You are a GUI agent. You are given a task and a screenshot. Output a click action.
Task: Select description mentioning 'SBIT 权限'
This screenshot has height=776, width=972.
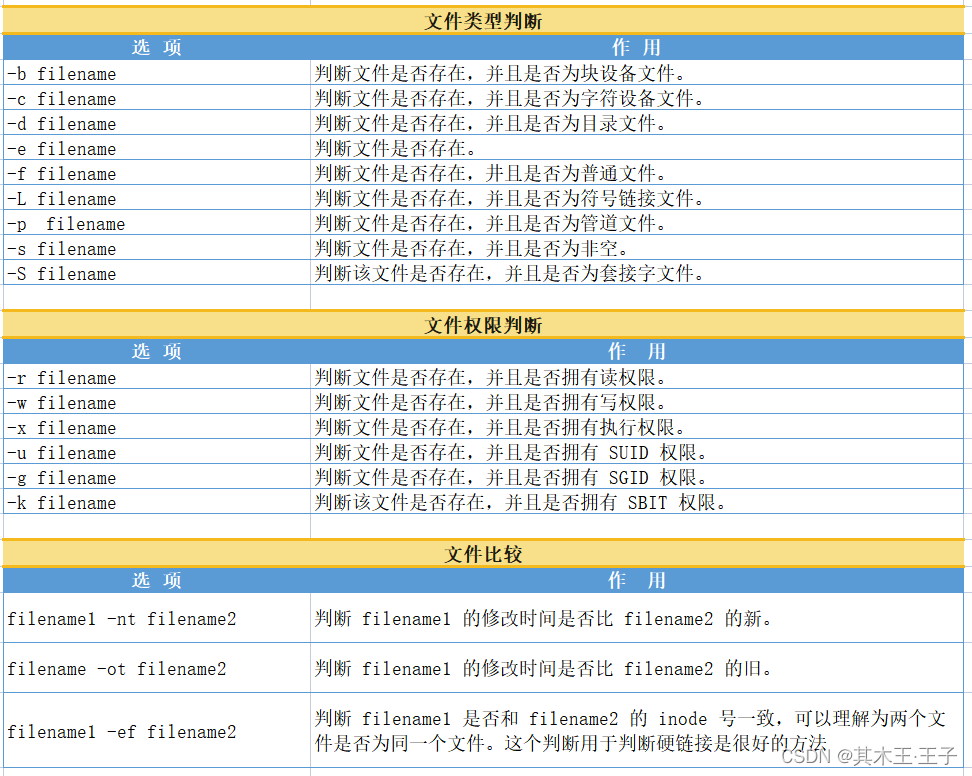[x=637, y=501]
